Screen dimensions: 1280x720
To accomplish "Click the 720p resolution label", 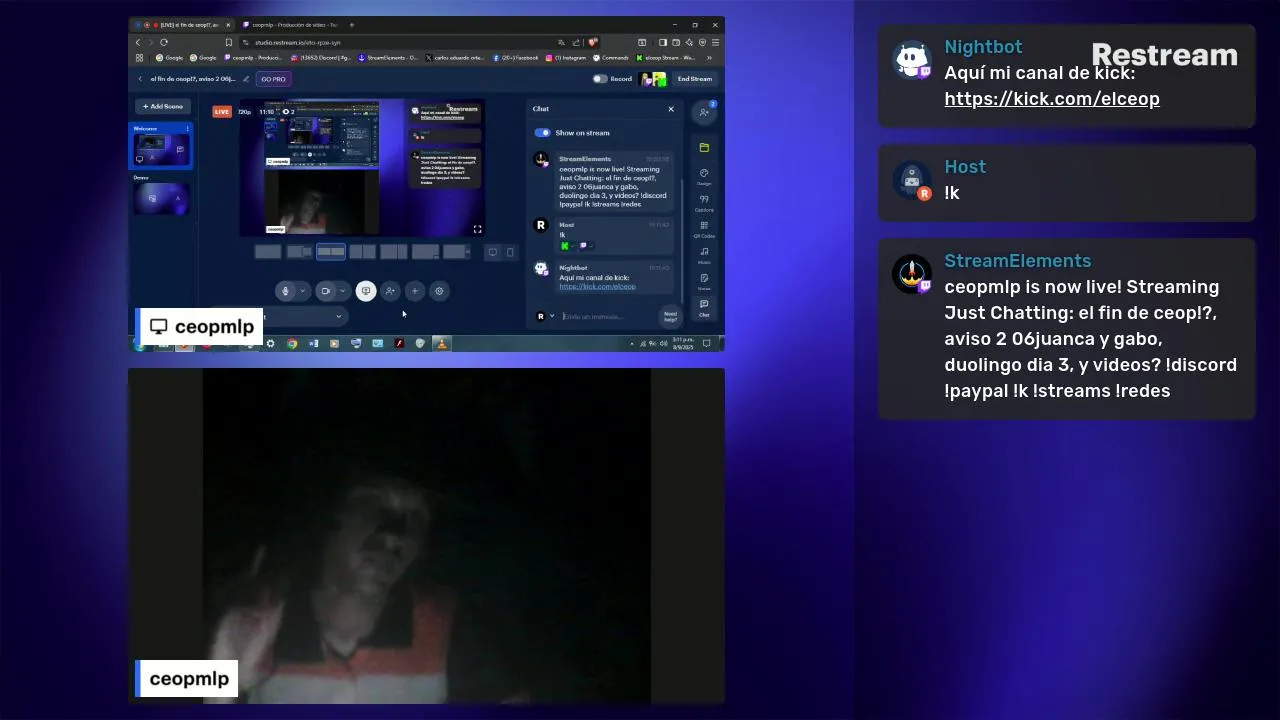I will click(x=244, y=111).
